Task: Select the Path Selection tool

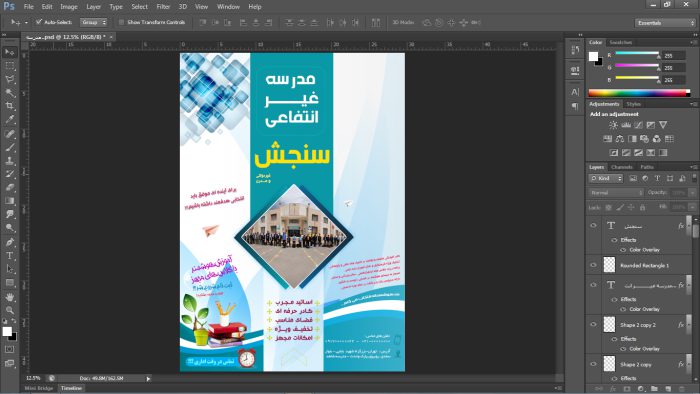Action: tap(9, 269)
